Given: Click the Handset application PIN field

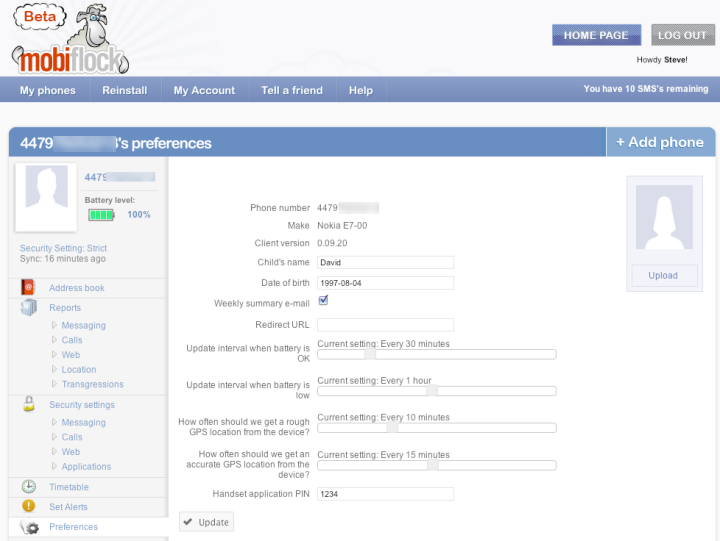Looking at the screenshot, I should tap(385, 494).
